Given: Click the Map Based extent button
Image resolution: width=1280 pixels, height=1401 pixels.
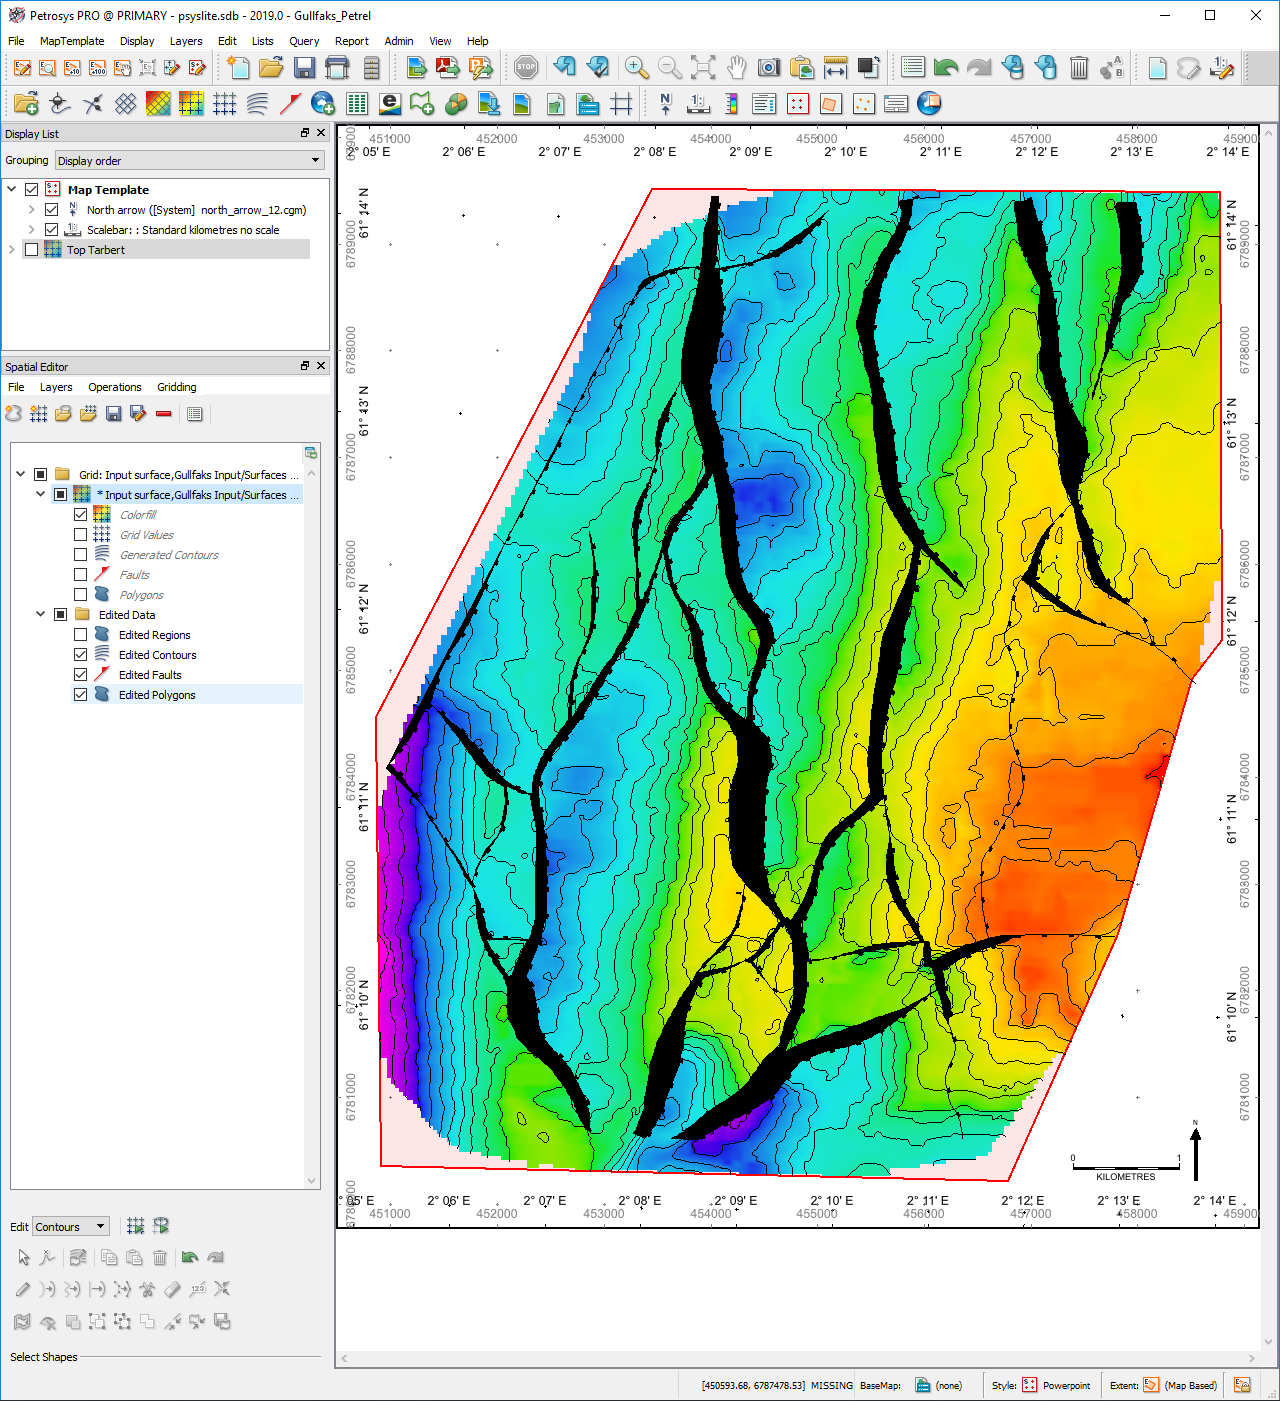Looking at the screenshot, I should (1180, 1385).
